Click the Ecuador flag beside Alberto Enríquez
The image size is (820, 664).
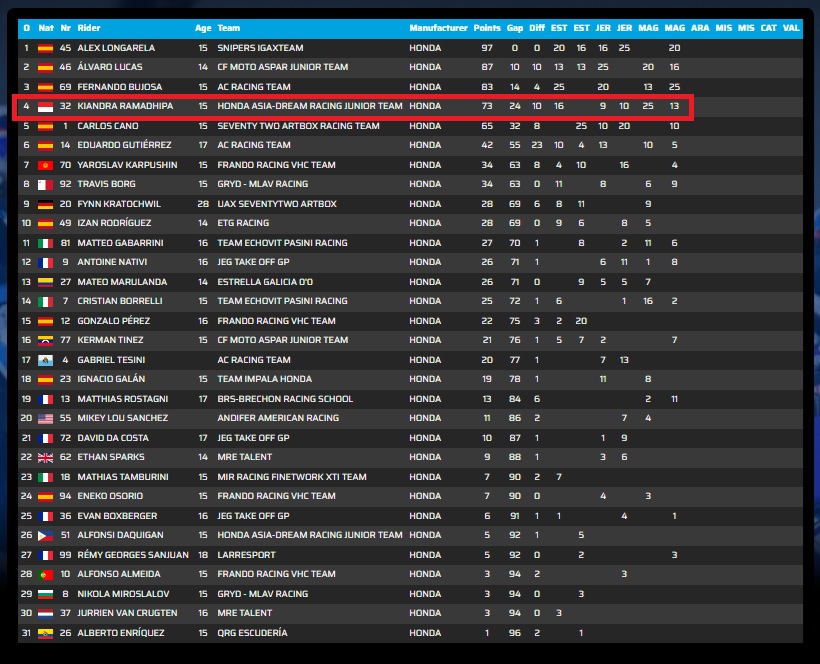tap(45, 633)
